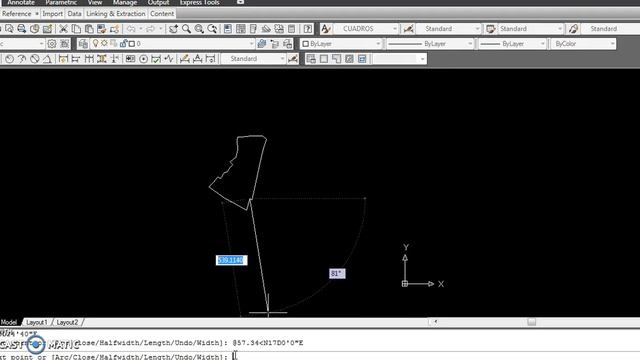Click the Cut scissors icon
The width and height of the screenshot is (640, 360).
click(x=63, y=29)
